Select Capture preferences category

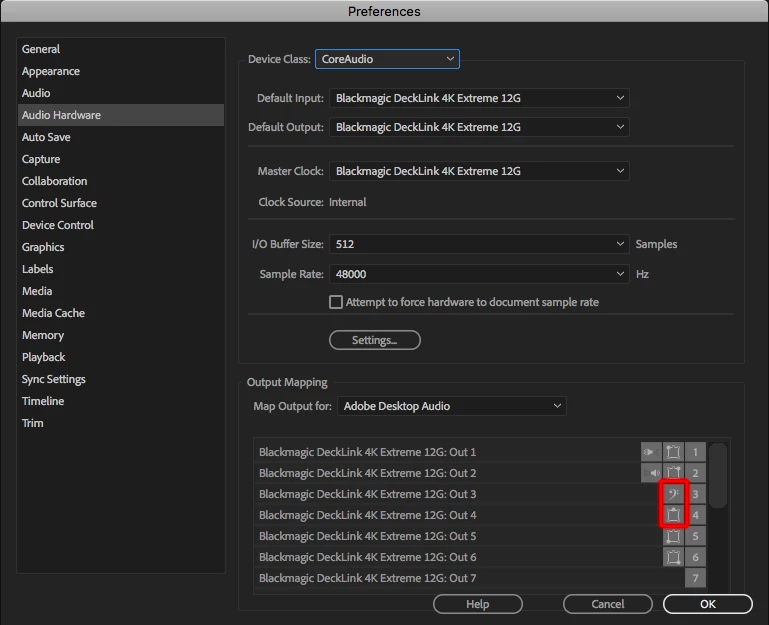pos(121,159)
